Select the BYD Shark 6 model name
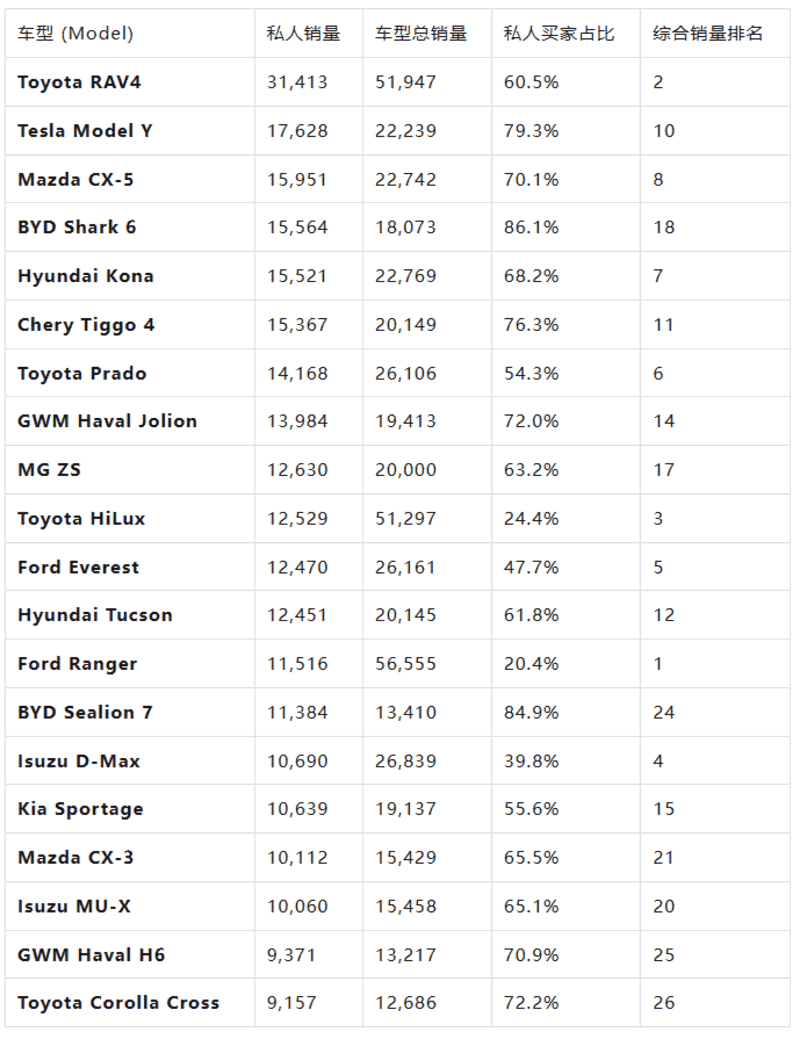800x1039 pixels. coord(77,227)
